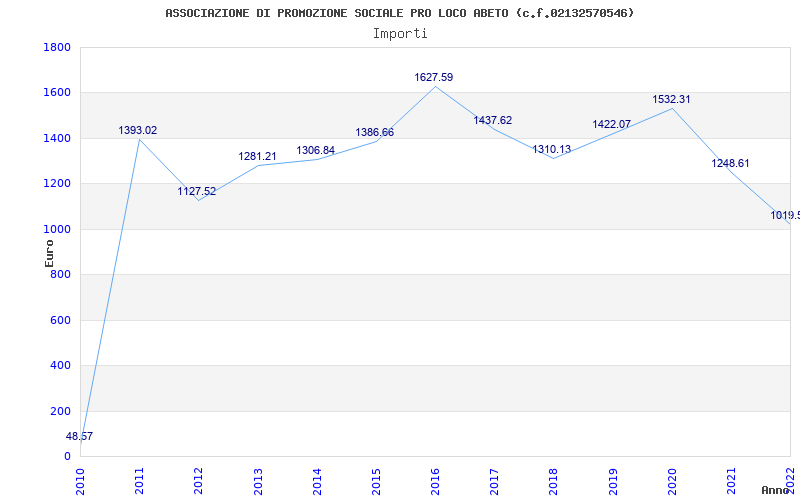Click the x-axis year 2015
Screen dimensions: 800x500
(x=376, y=481)
